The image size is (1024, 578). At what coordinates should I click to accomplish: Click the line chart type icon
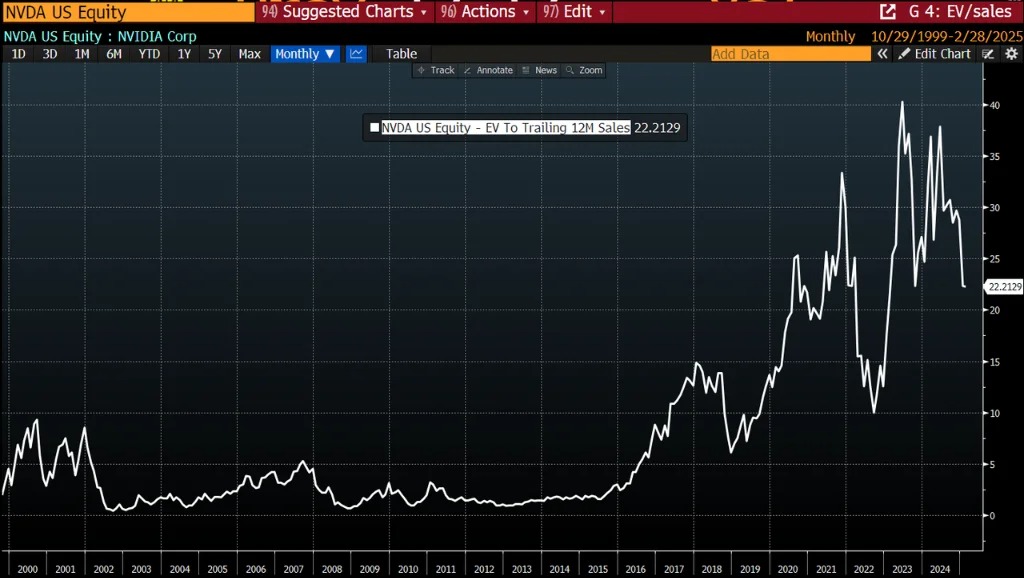(x=357, y=54)
